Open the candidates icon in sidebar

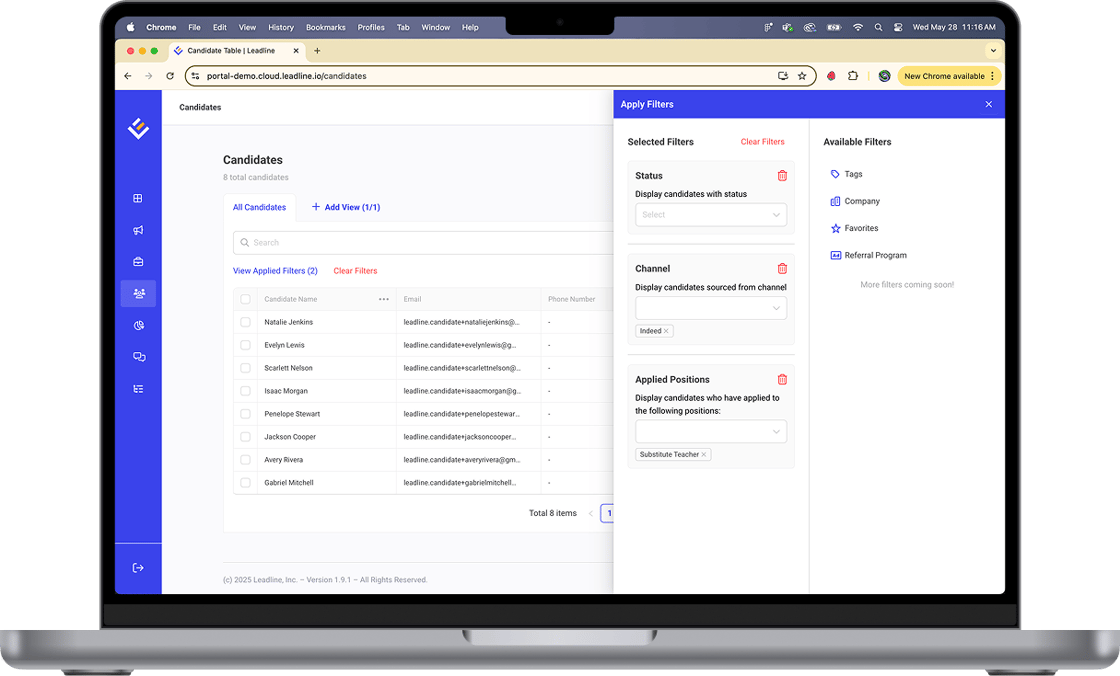tap(138, 294)
